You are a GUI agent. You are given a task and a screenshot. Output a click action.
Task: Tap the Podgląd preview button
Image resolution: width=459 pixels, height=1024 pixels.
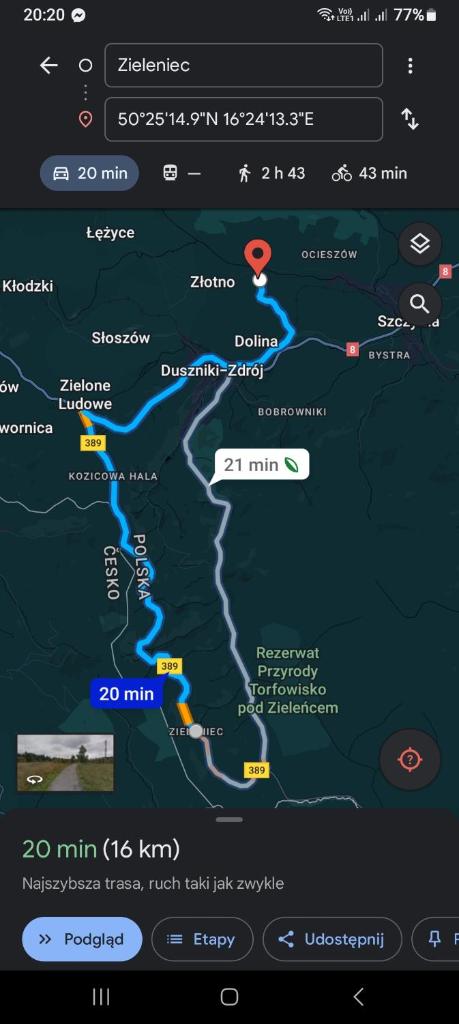[x=82, y=939]
